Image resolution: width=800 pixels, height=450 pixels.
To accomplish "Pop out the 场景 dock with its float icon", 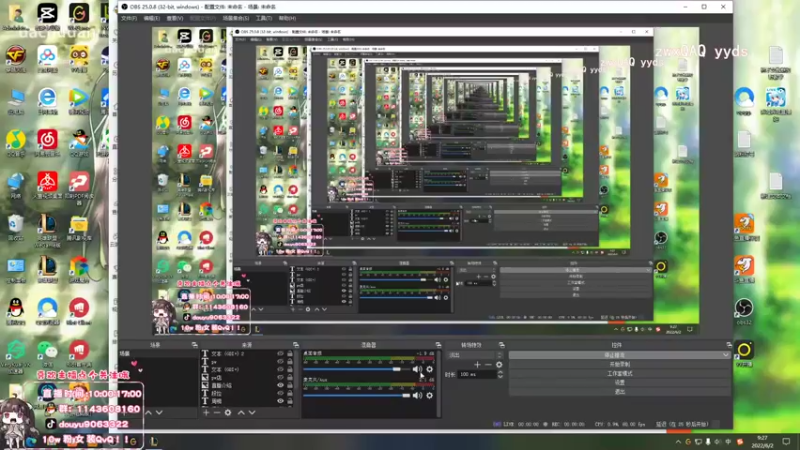I will [x=194, y=345].
